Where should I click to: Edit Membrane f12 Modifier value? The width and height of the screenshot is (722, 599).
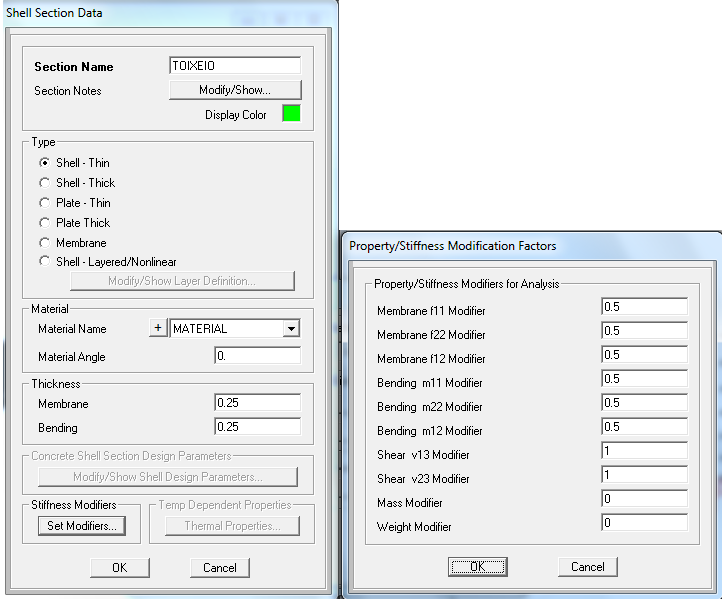(x=644, y=355)
